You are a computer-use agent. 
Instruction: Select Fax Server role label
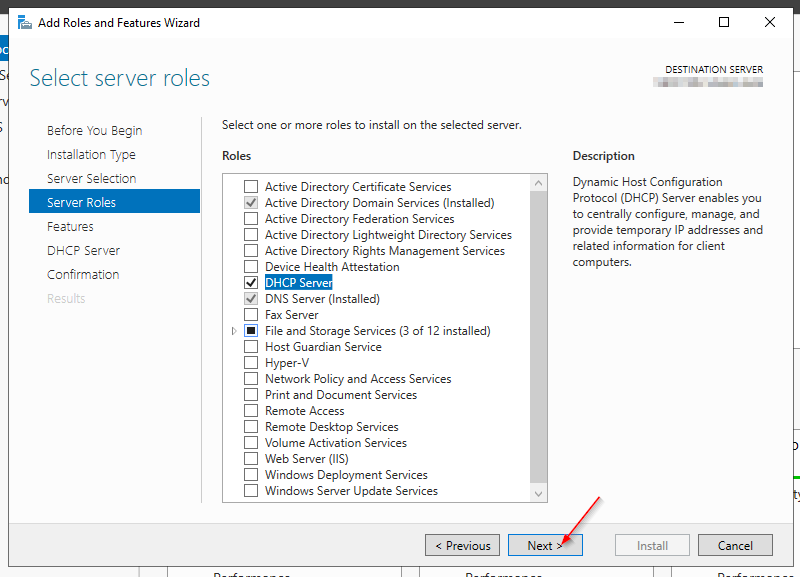pos(291,315)
